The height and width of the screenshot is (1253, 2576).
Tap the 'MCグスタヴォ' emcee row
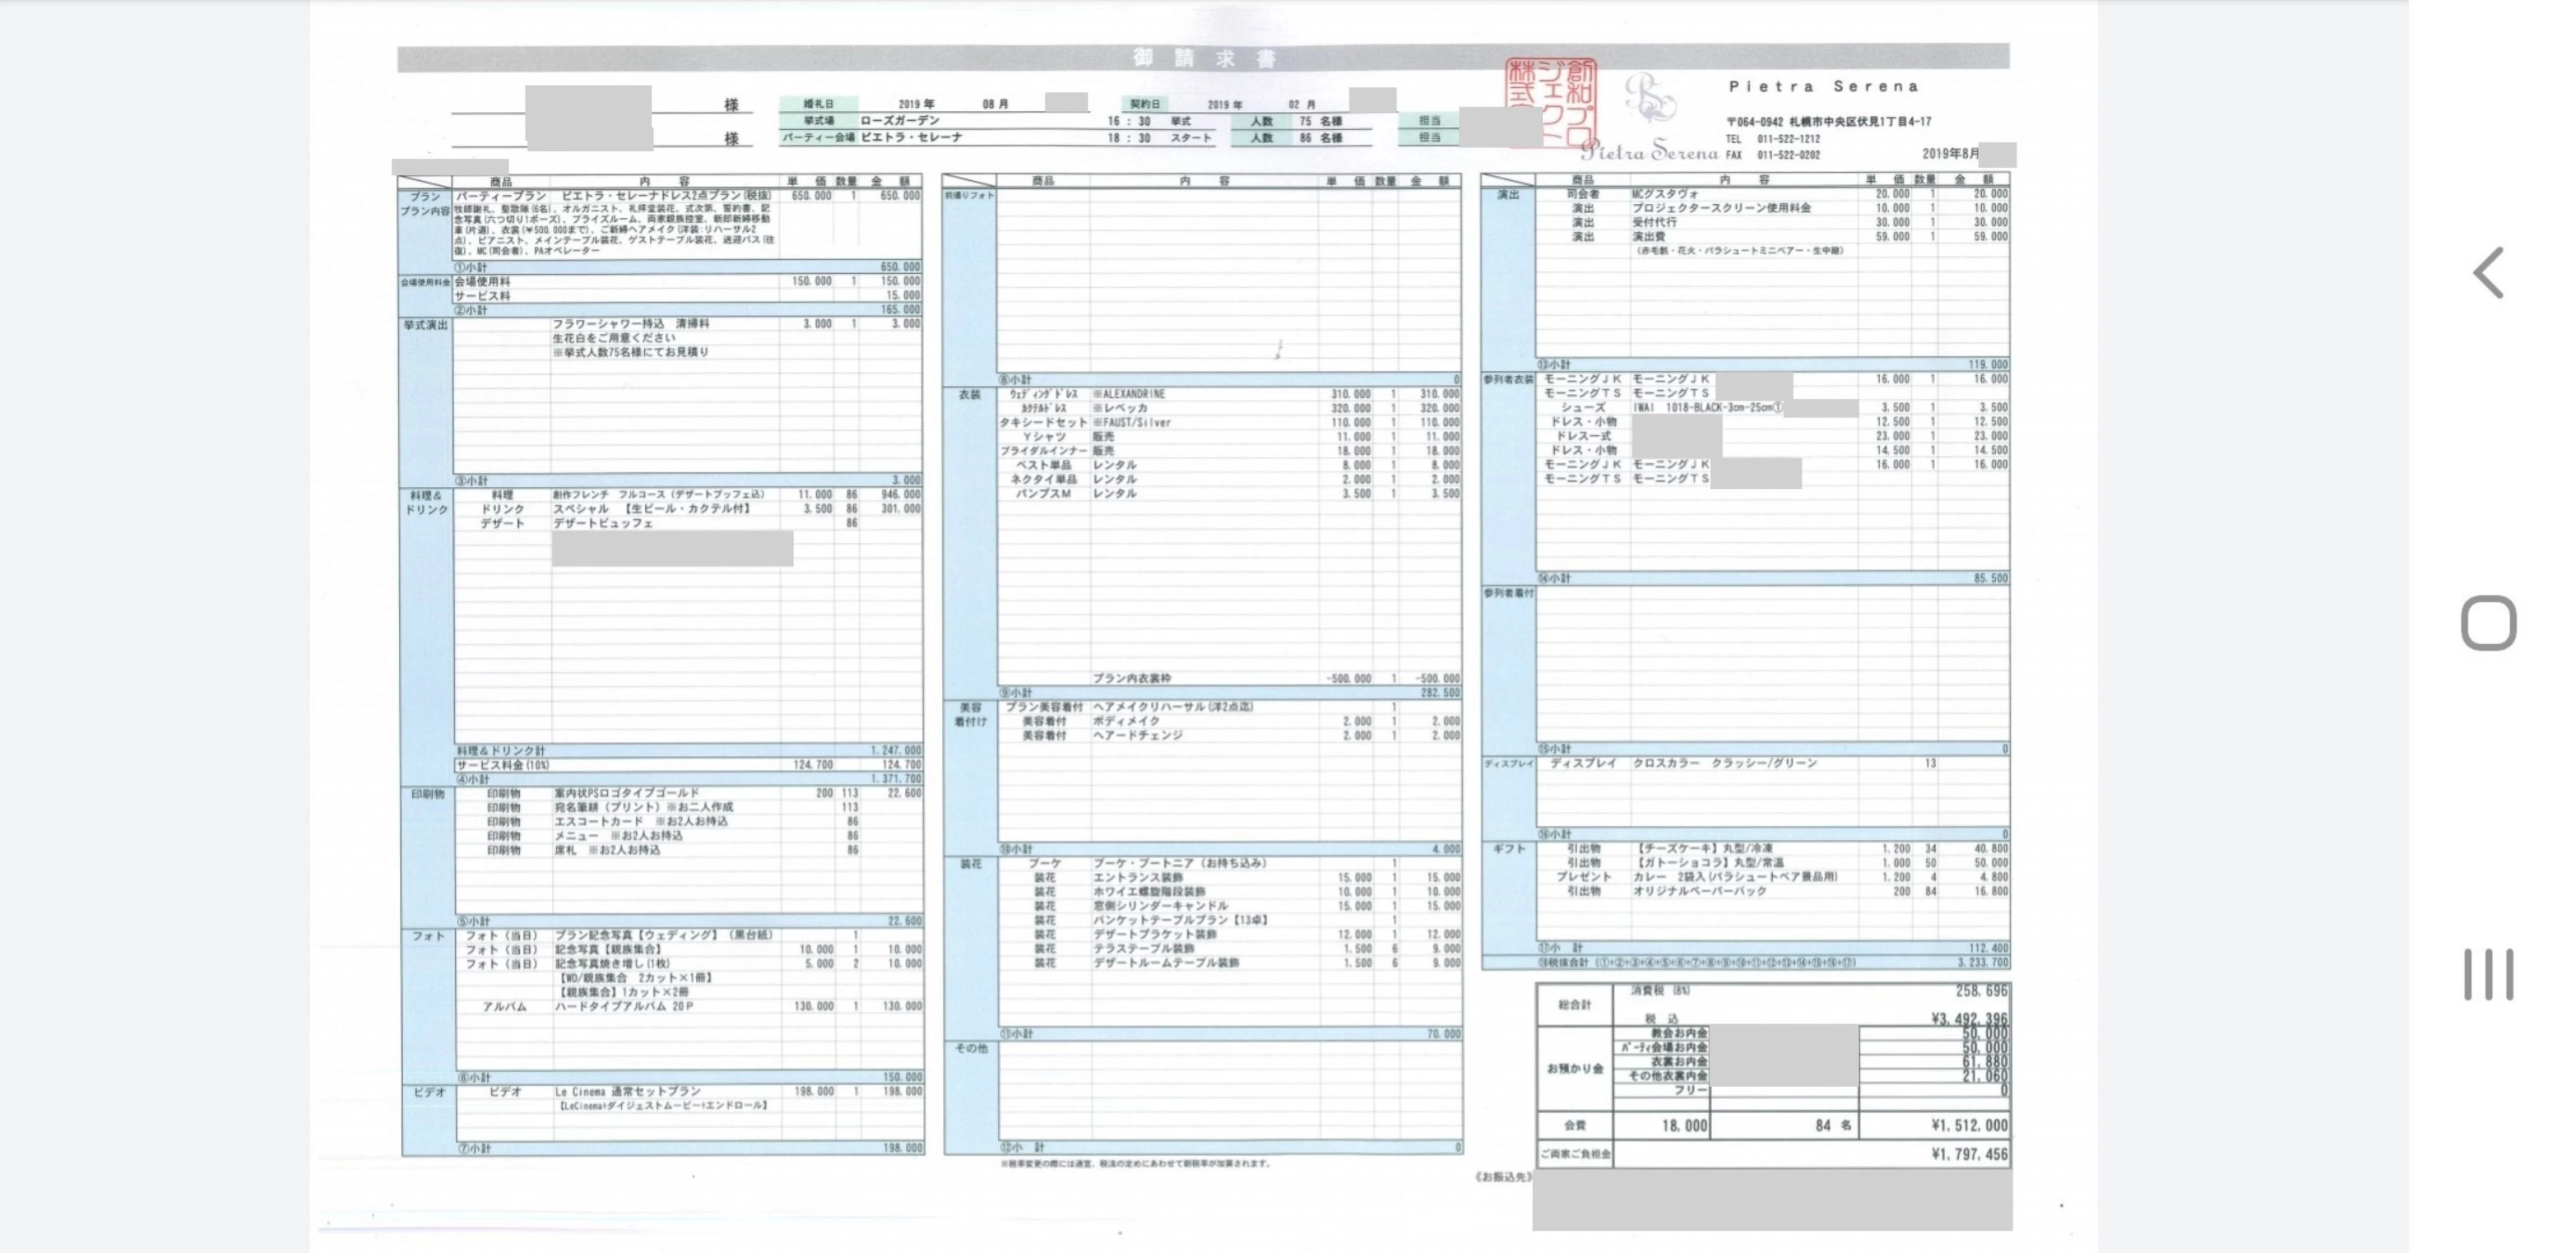[1773, 194]
